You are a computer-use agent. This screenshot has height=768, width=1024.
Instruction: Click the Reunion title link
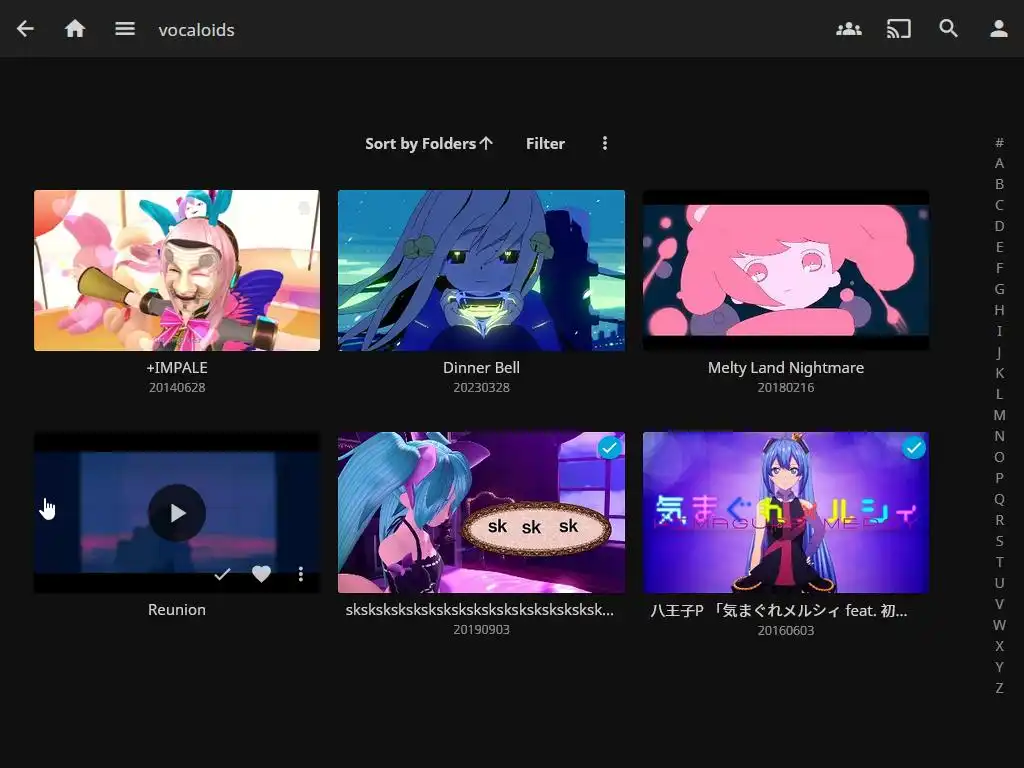coord(177,609)
